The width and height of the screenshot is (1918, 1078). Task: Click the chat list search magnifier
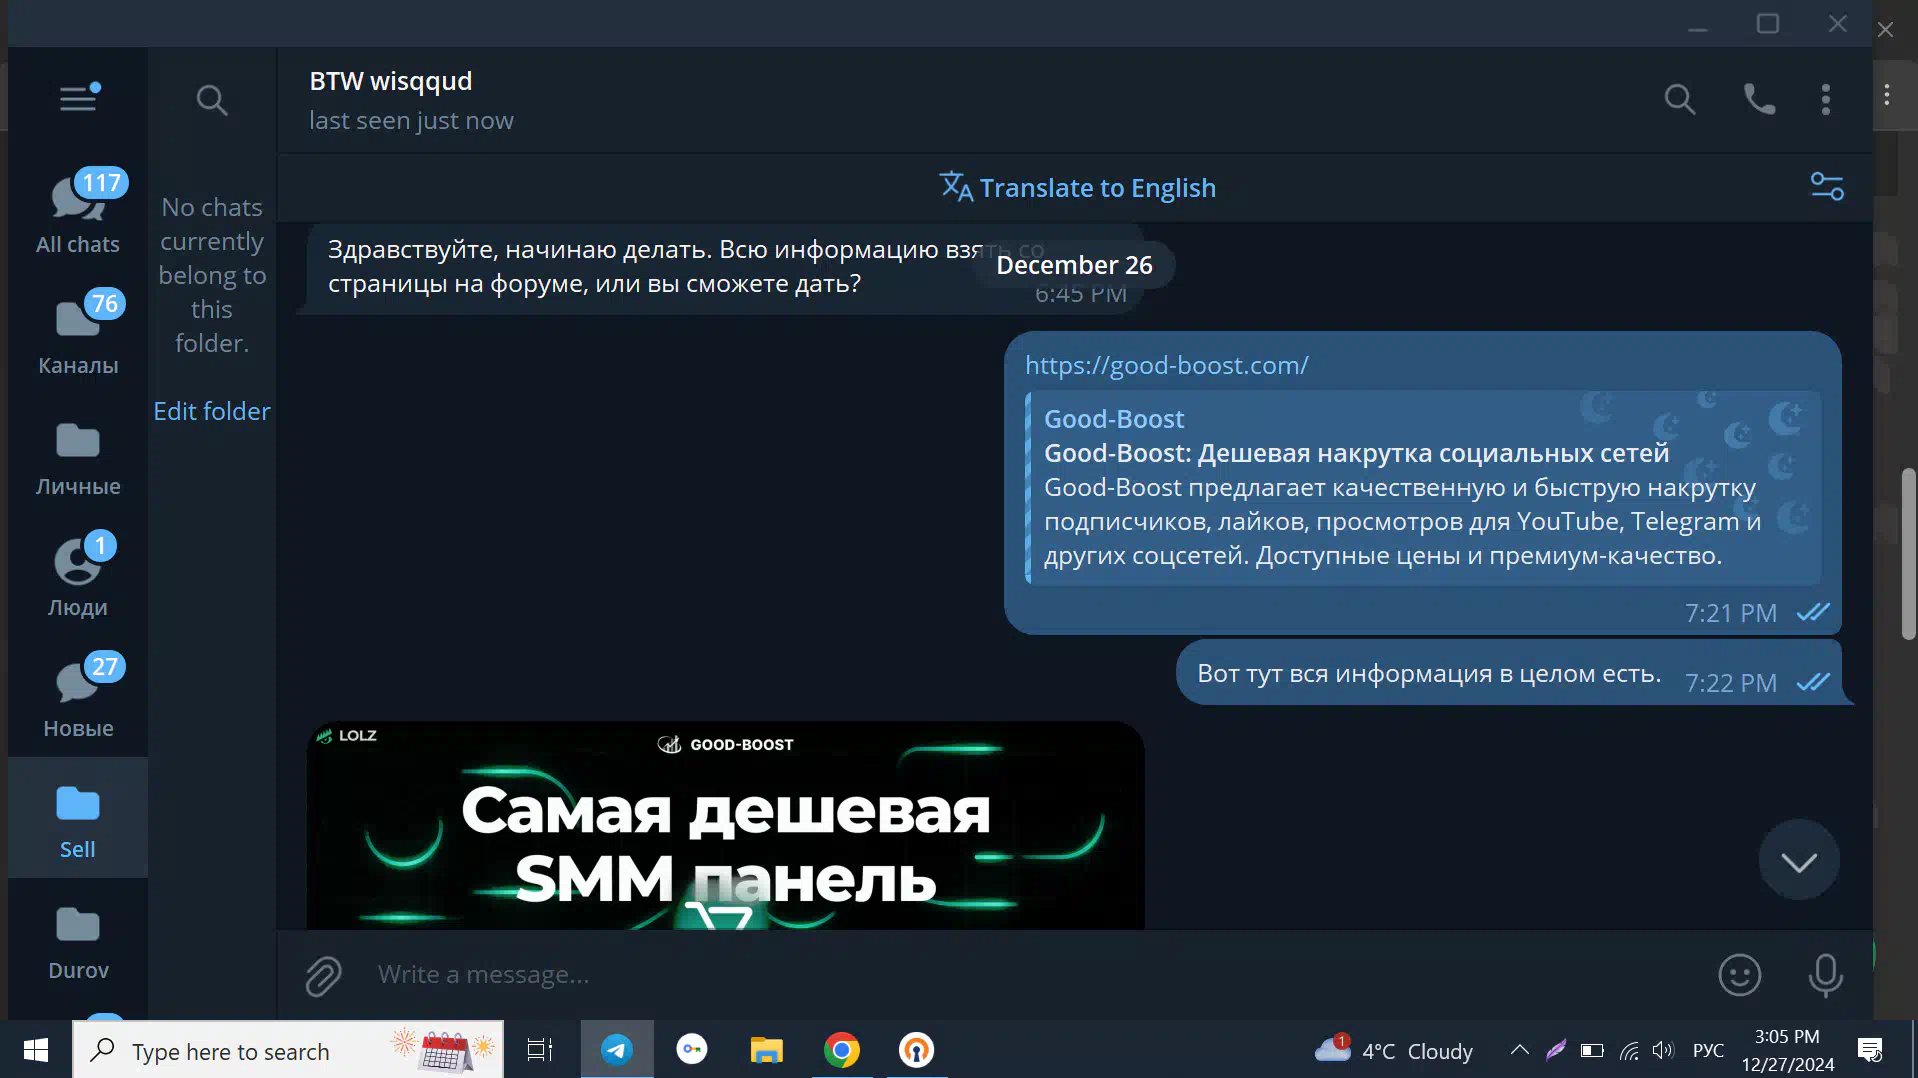(211, 100)
